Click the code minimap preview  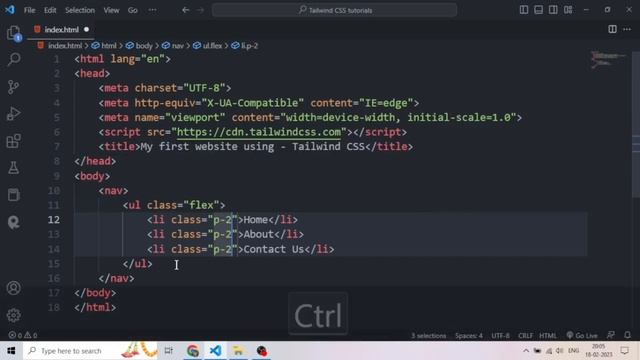608,60
